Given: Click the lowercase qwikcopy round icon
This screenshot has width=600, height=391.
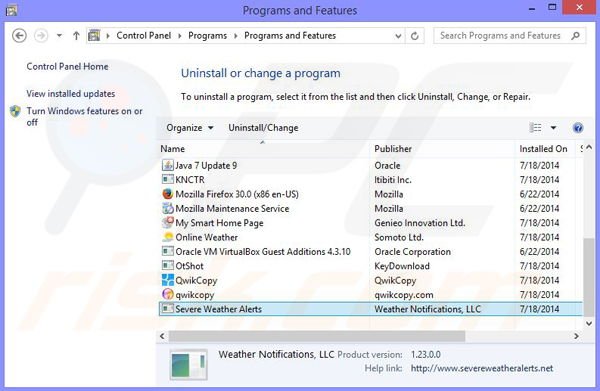Looking at the screenshot, I should [x=168, y=294].
